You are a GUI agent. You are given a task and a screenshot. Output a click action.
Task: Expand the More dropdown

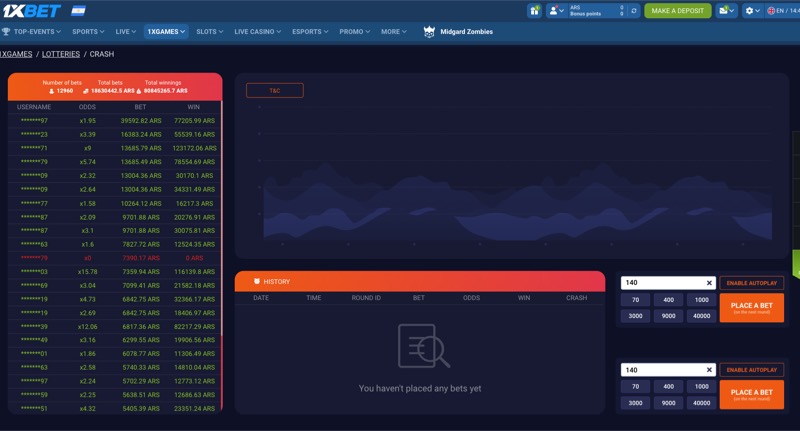(x=394, y=32)
